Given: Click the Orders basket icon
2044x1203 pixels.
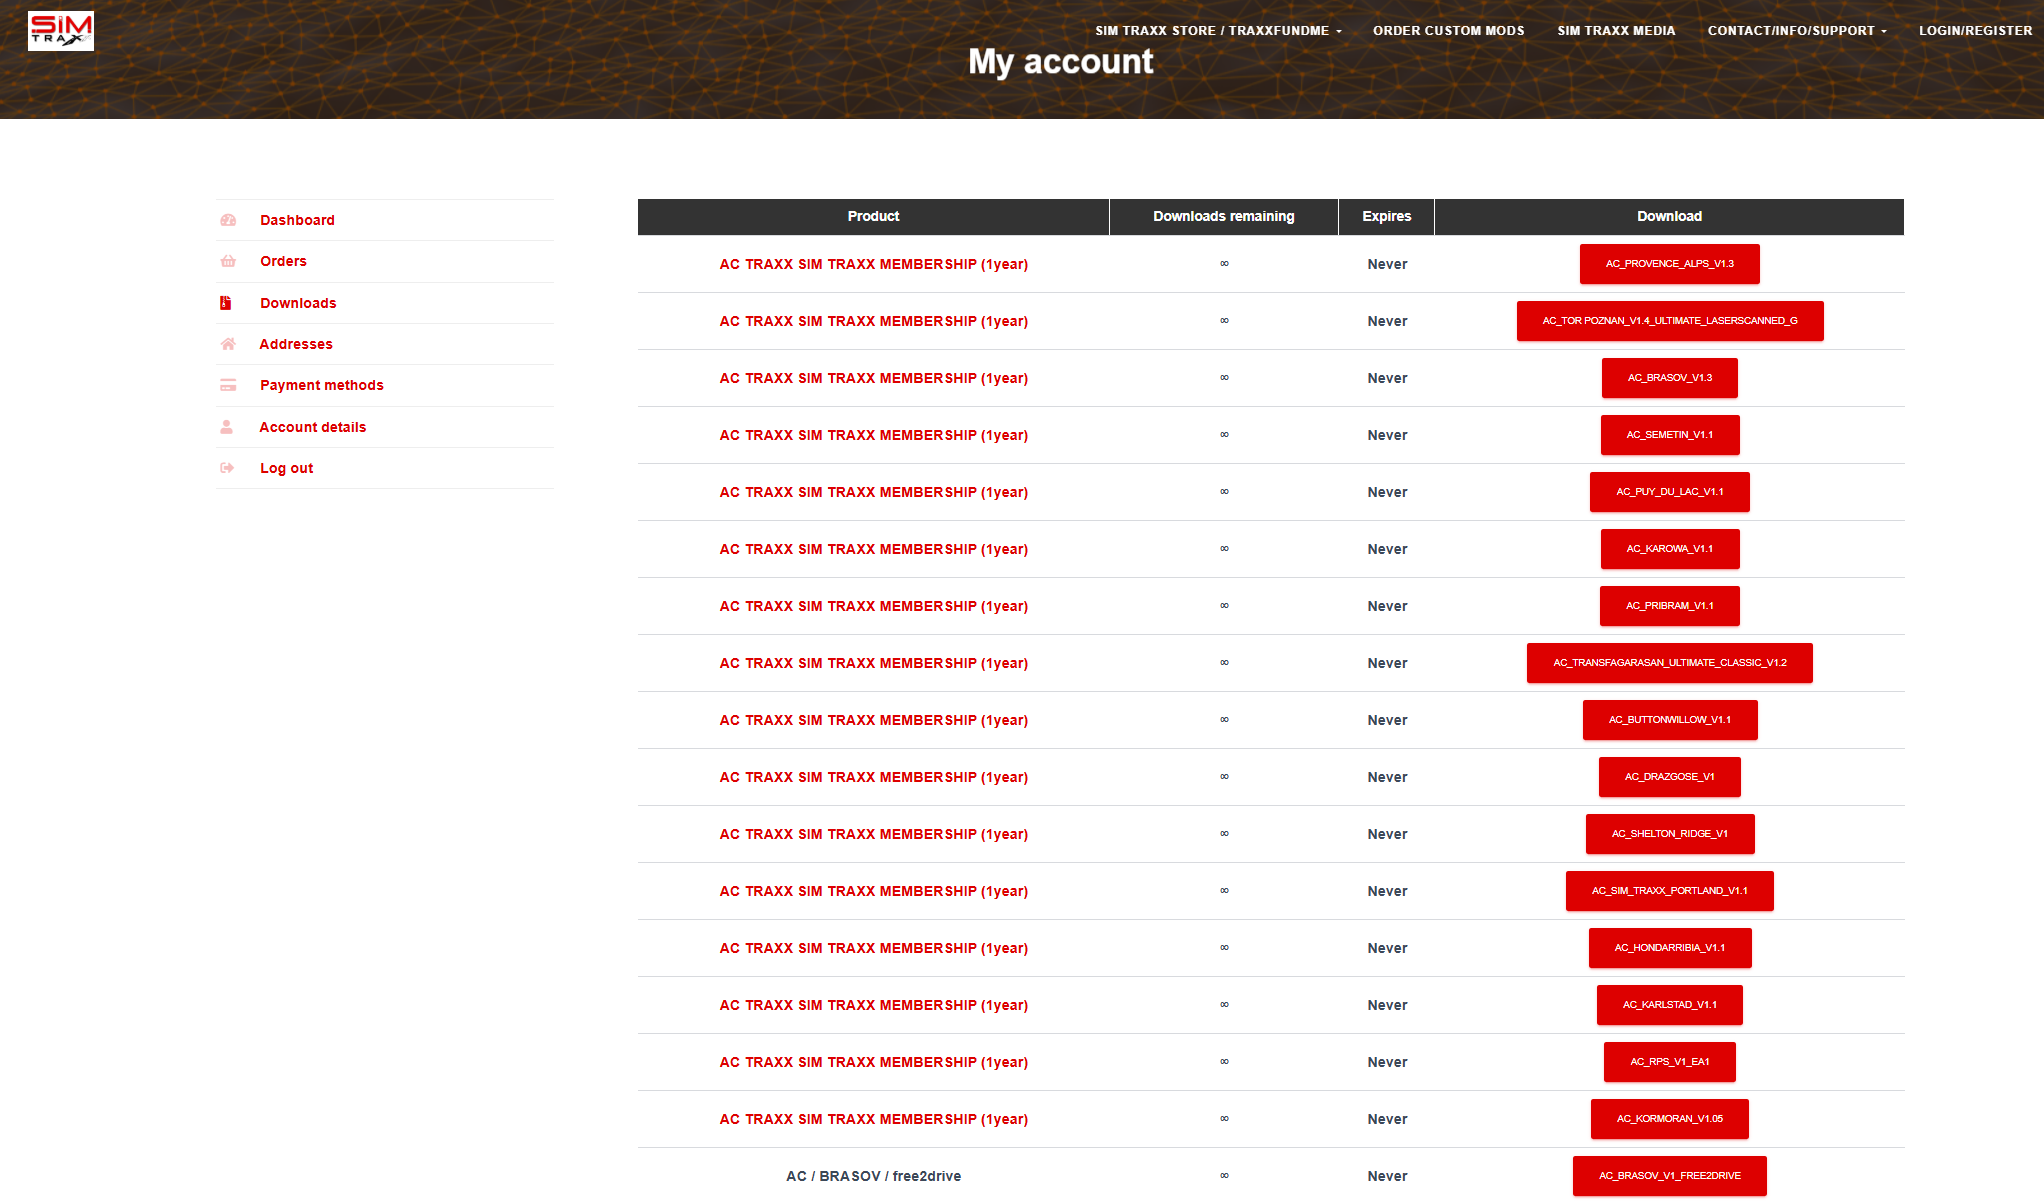Looking at the screenshot, I should pos(228,261).
